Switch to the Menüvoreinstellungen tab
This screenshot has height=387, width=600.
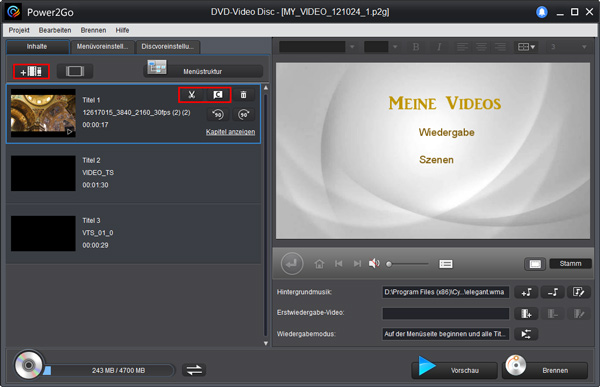(103, 47)
